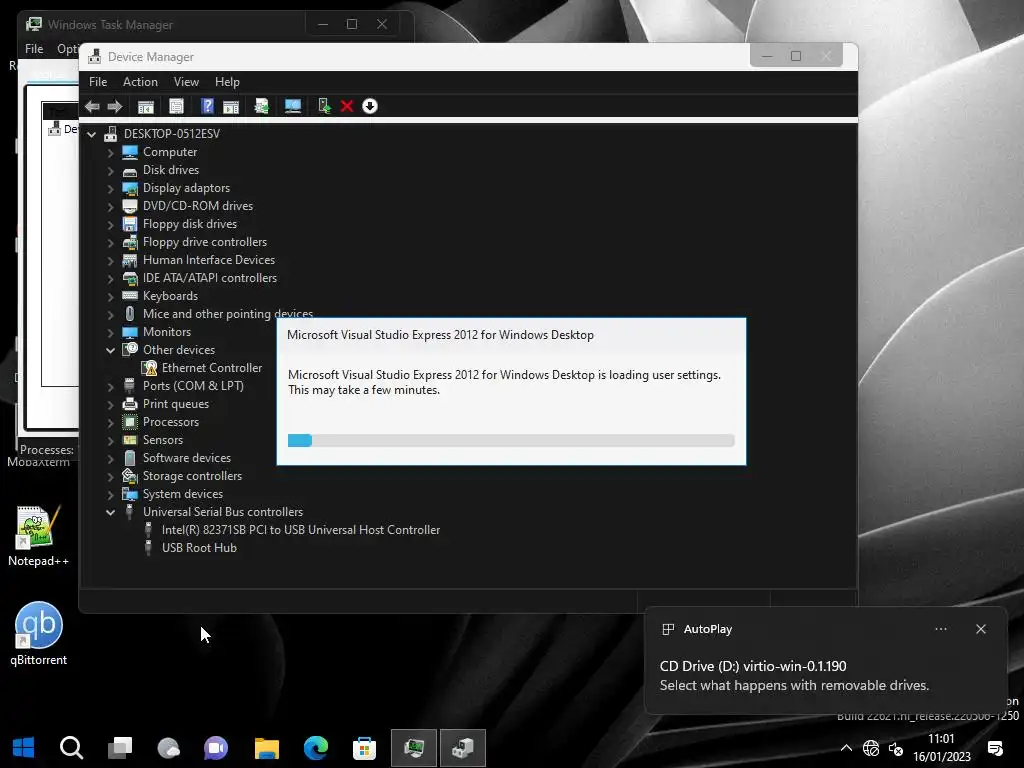Click the network globe tray icon
Screen dimensions: 1024x768
871,748
